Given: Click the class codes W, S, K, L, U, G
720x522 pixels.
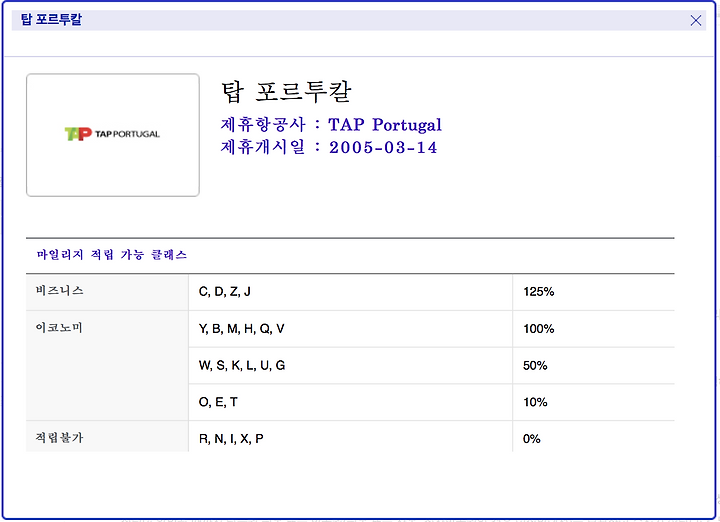Looking at the screenshot, I should [242, 365].
